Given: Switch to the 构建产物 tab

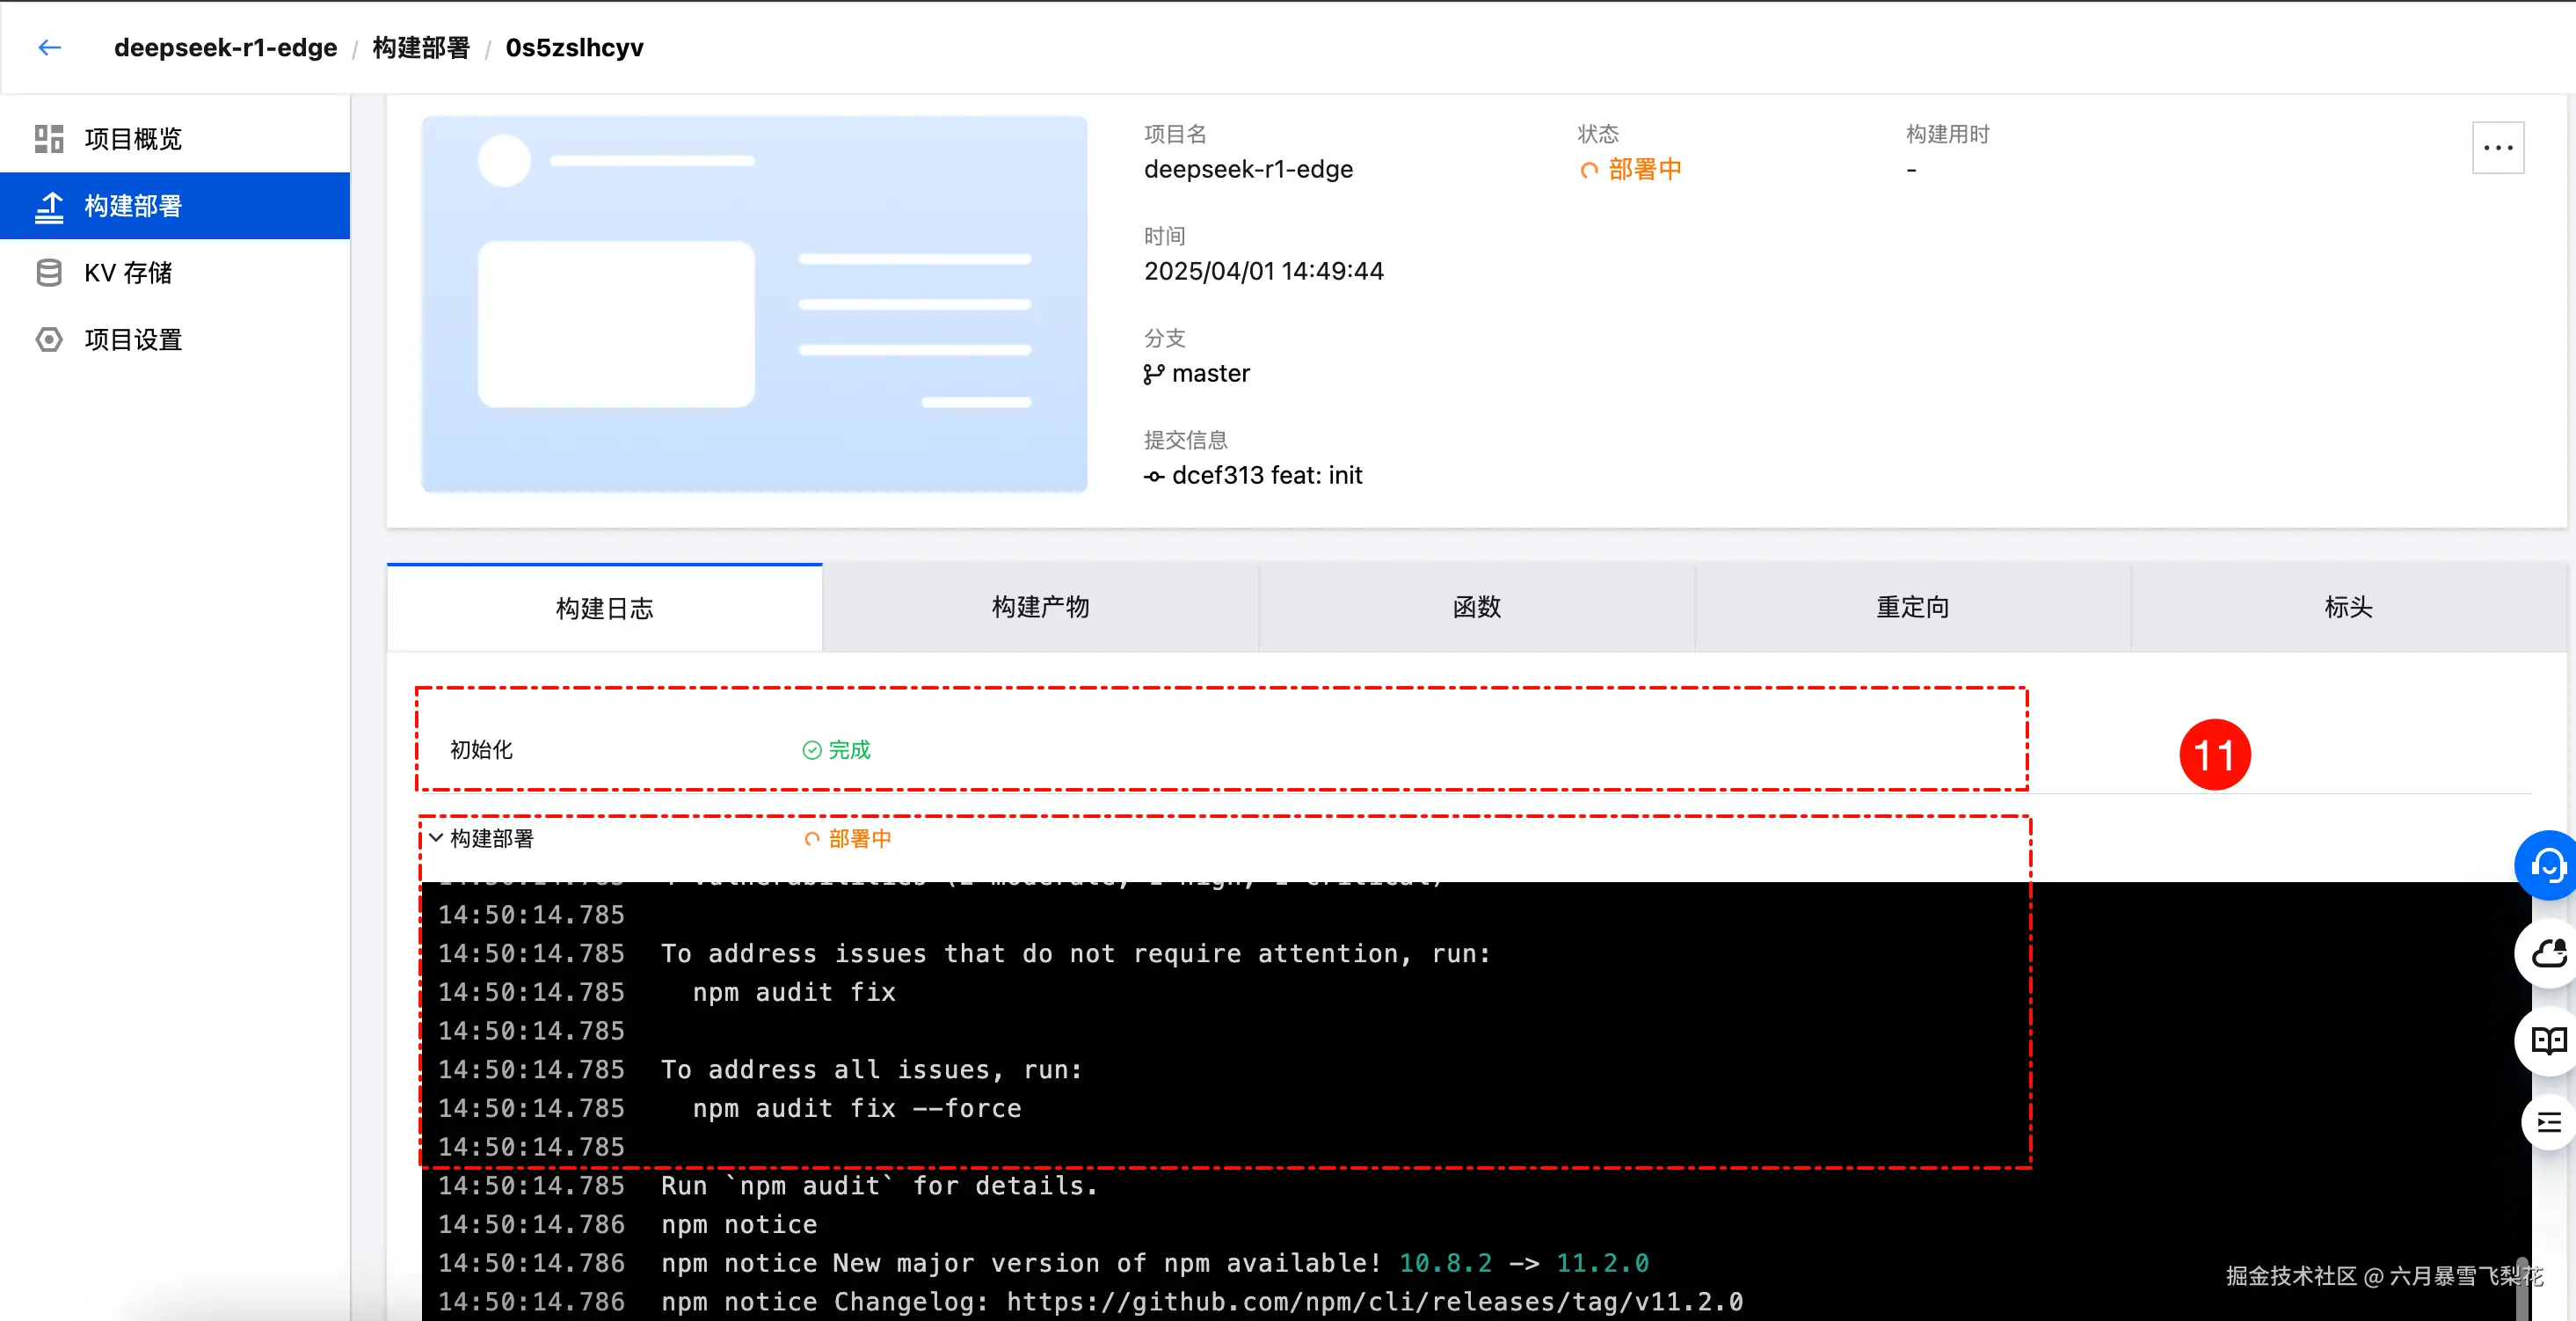Looking at the screenshot, I should pos(1040,607).
